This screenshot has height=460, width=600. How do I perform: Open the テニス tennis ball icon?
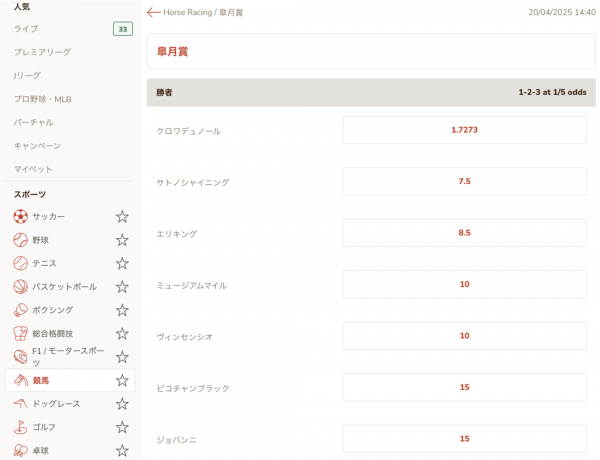pyautogui.click(x=21, y=263)
